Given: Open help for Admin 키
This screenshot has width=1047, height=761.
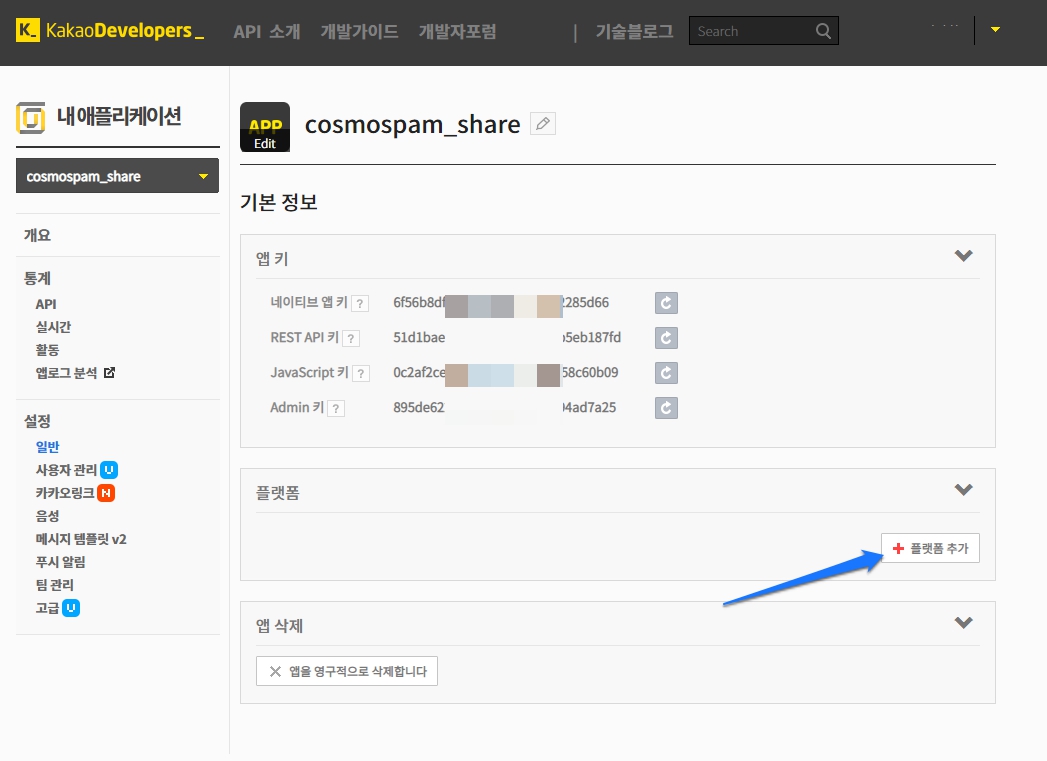Looking at the screenshot, I should [337, 409].
